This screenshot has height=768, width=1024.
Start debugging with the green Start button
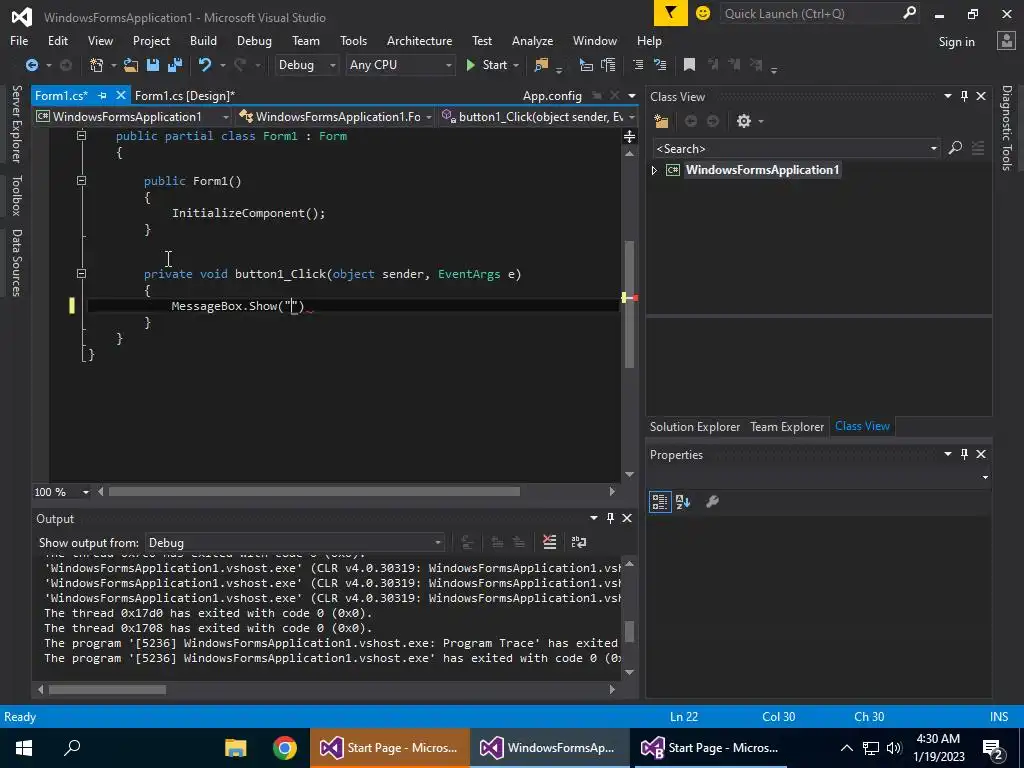pyautogui.click(x=487, y=65)
